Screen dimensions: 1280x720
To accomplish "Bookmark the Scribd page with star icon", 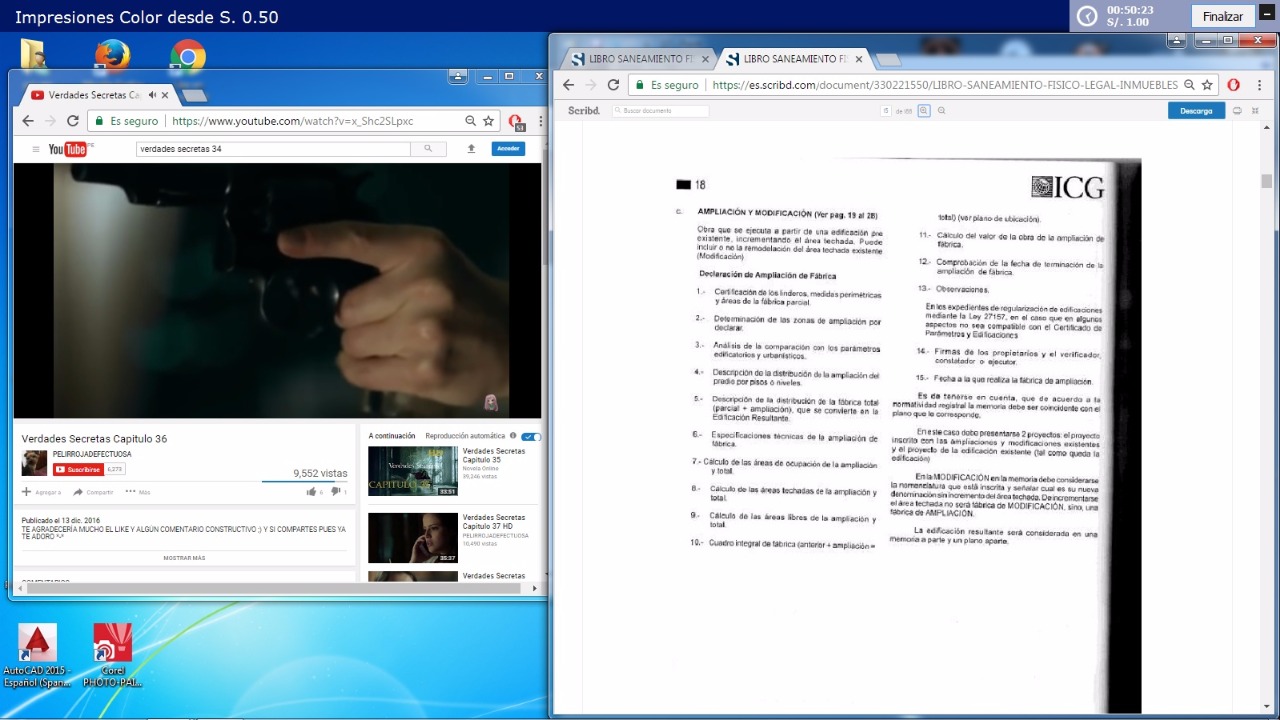I will coord(1207,85).
